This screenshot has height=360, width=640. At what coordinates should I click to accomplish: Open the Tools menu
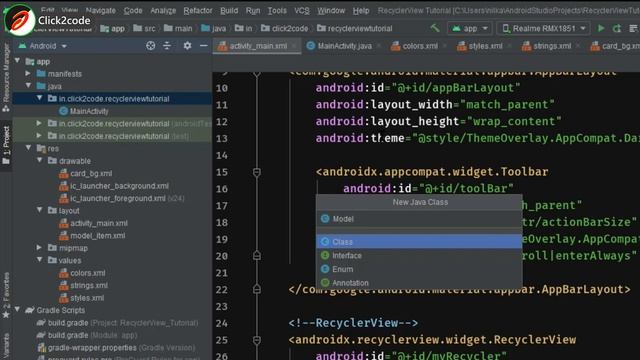(277, 10)
